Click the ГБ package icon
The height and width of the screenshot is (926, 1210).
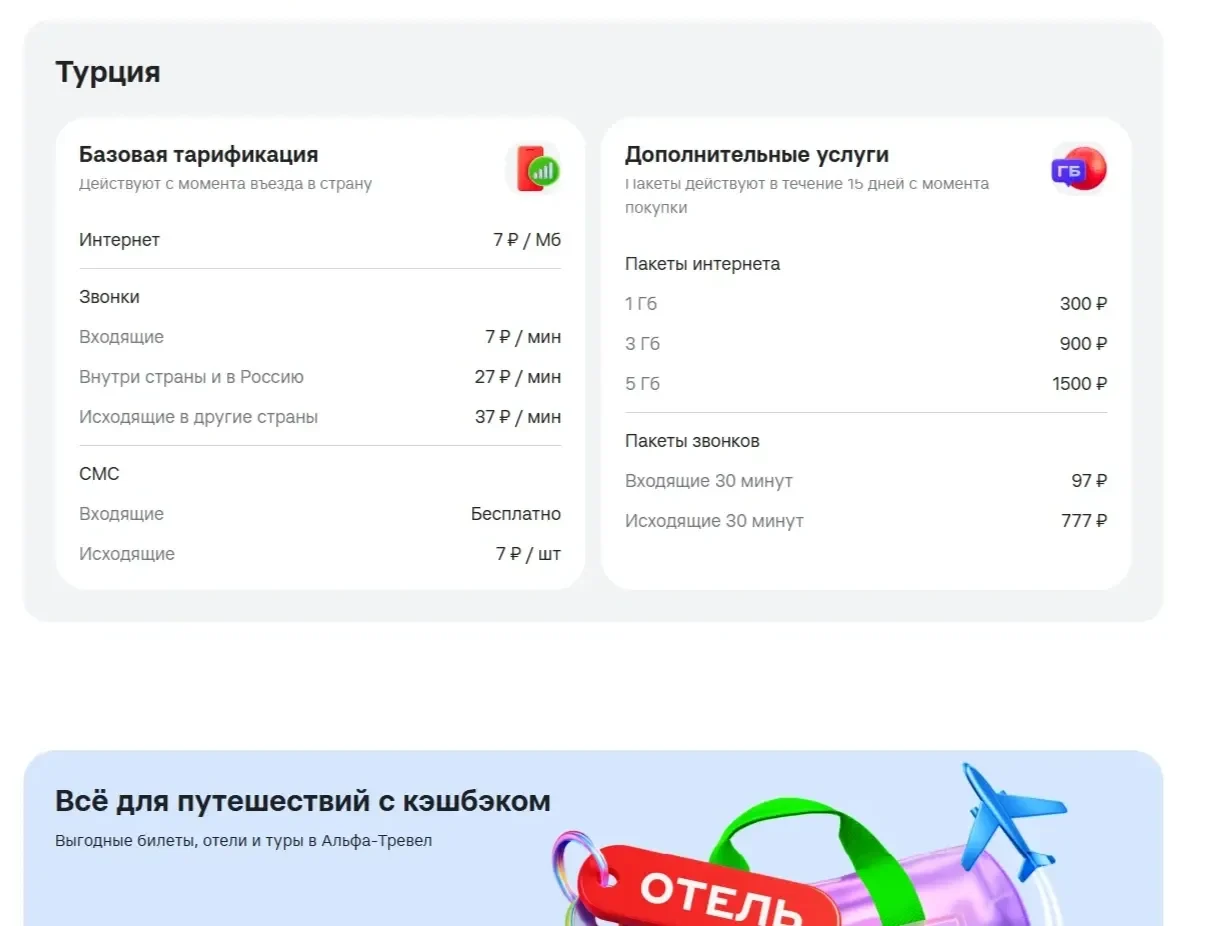click(x=1079, y=168)
